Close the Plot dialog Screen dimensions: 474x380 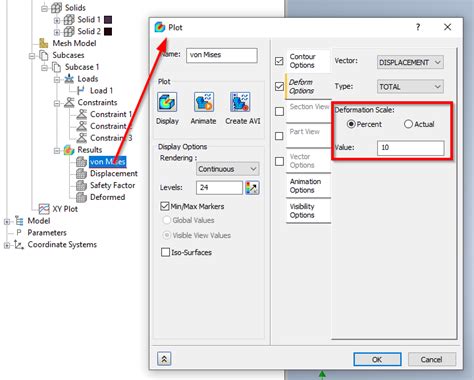(448, 27)
